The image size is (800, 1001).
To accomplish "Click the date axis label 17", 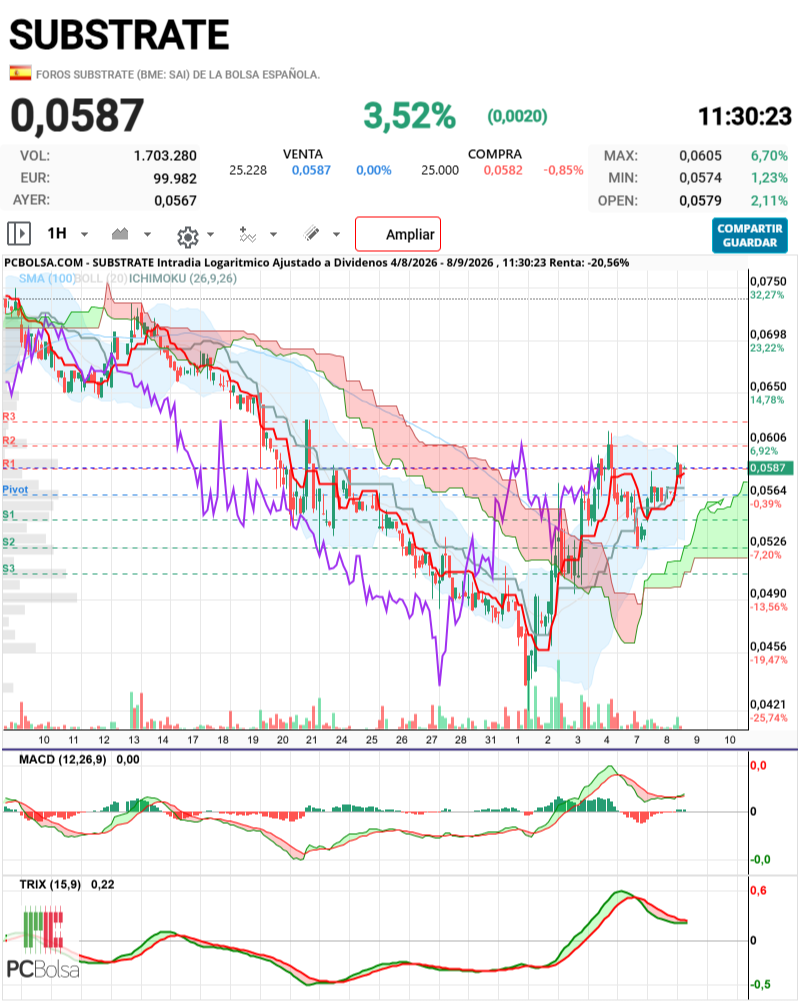I will pyautogui.click(x=193, y=740).
